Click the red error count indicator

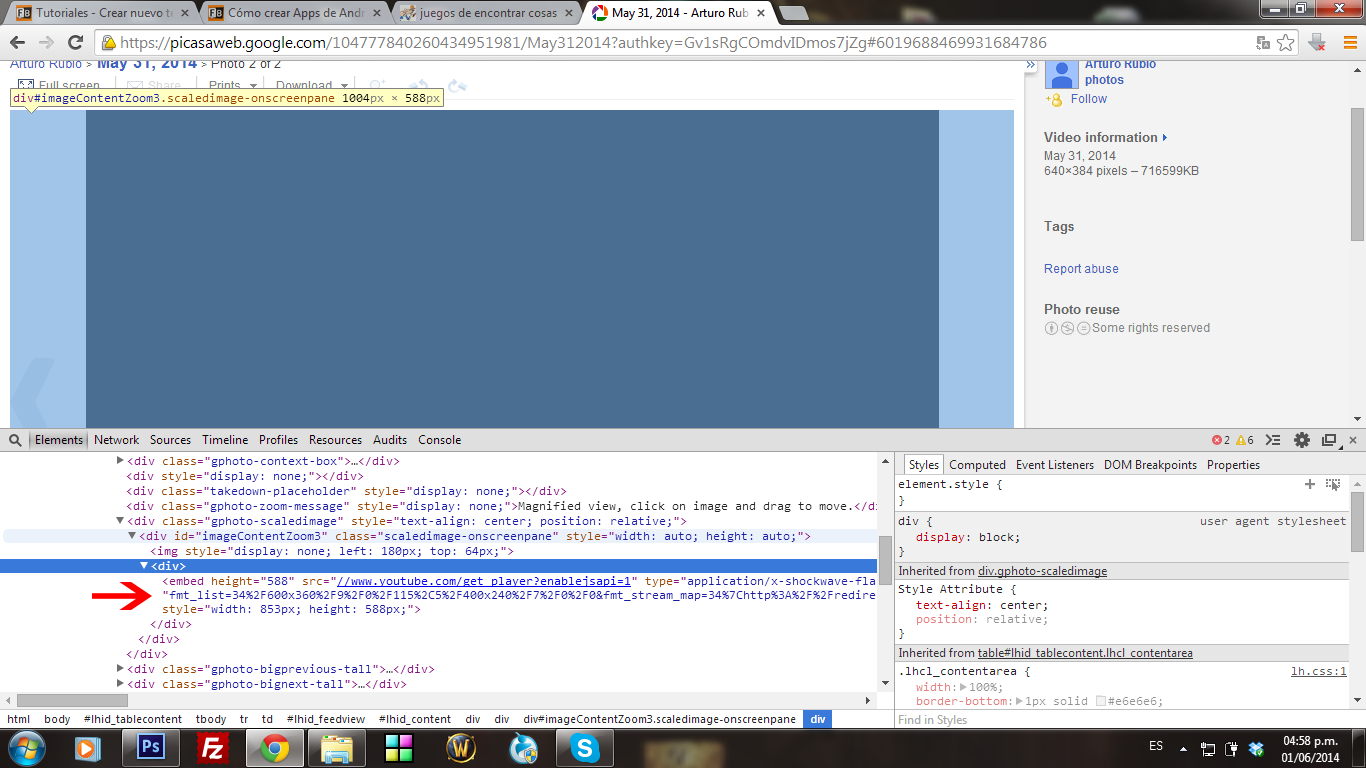pyautogui.click(x=1220, y=440)
